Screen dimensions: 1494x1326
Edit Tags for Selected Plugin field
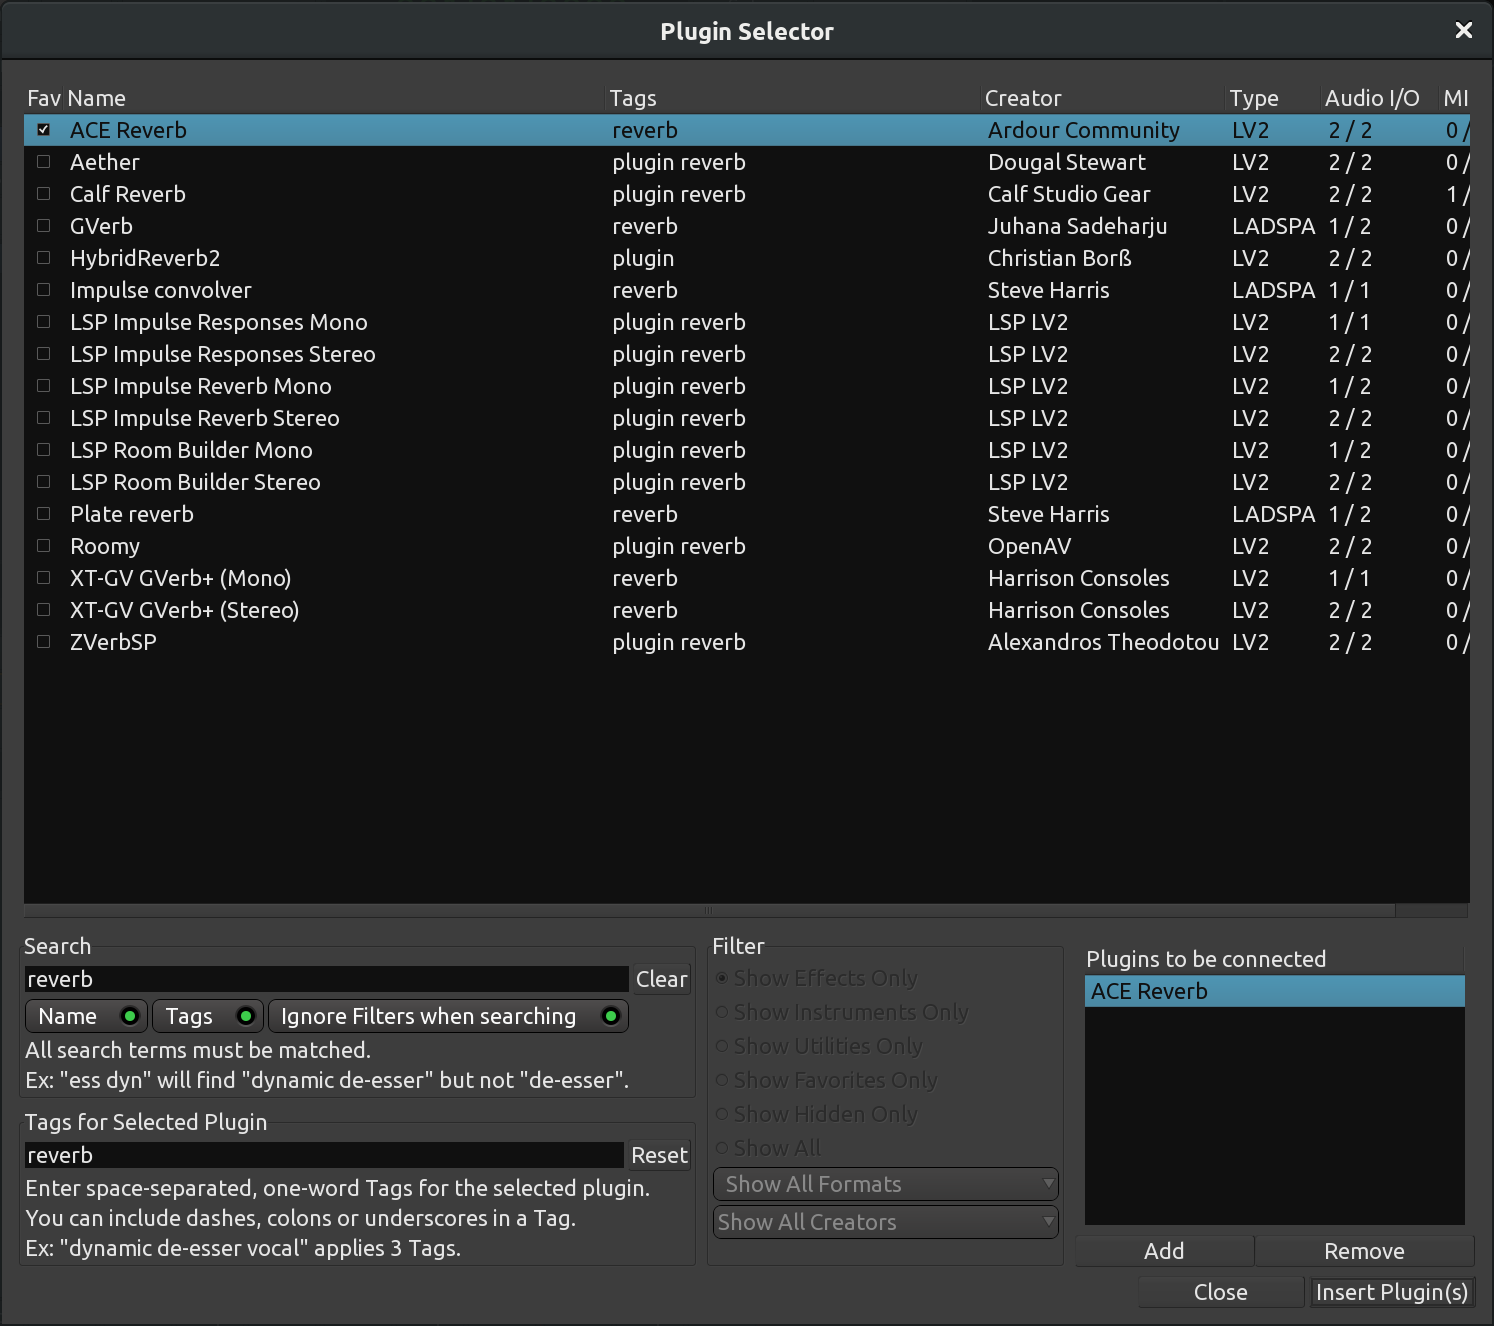(324, 1155)
